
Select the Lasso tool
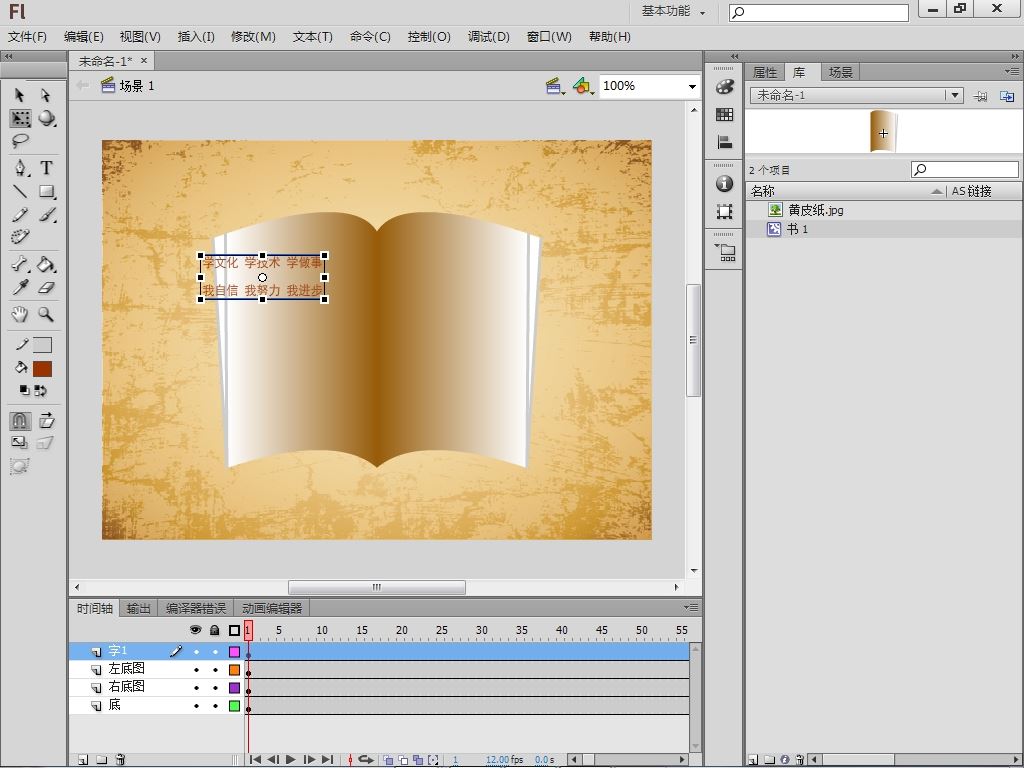coord(20,142)
